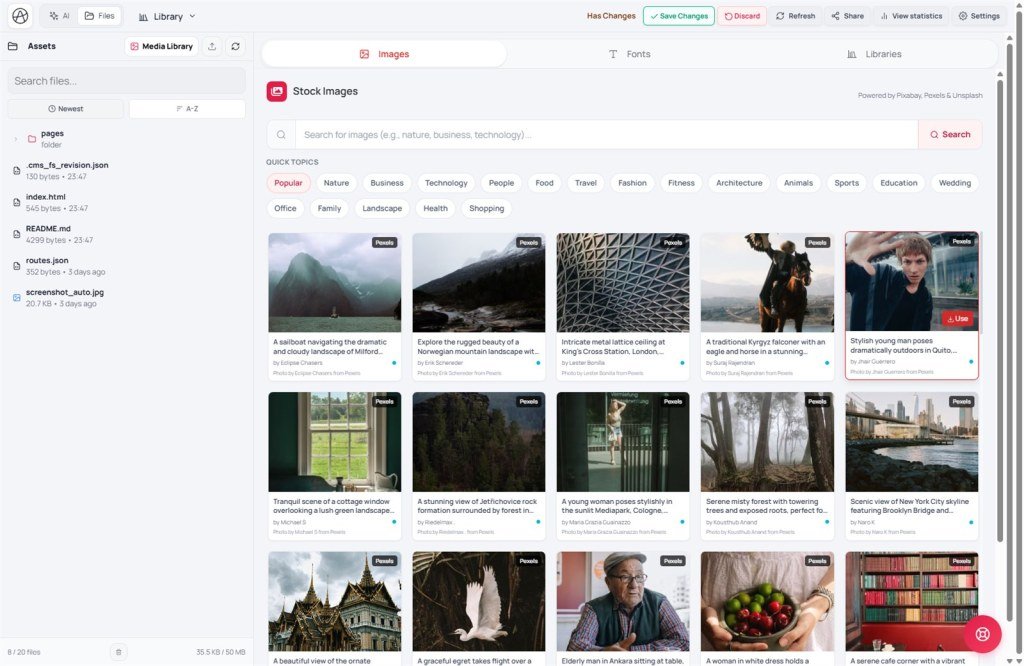Open the Library dropdown

[x=167, y=16]
